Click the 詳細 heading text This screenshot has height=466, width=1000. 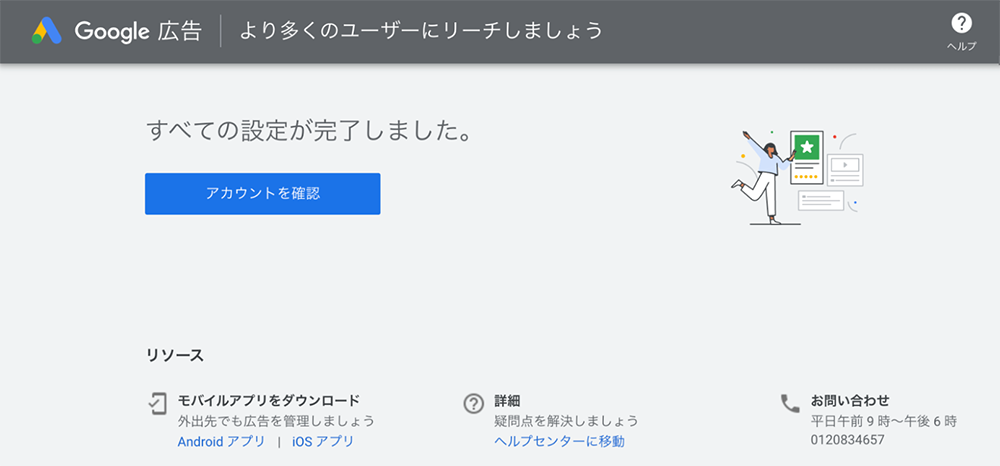coord(507,401)
